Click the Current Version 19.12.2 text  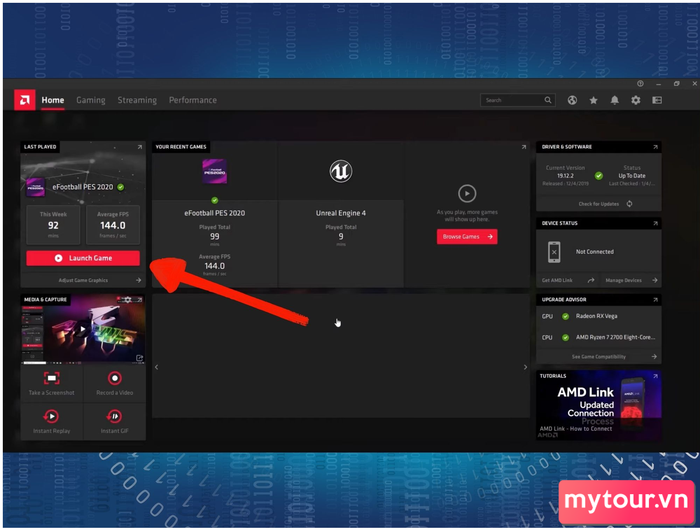565,172
